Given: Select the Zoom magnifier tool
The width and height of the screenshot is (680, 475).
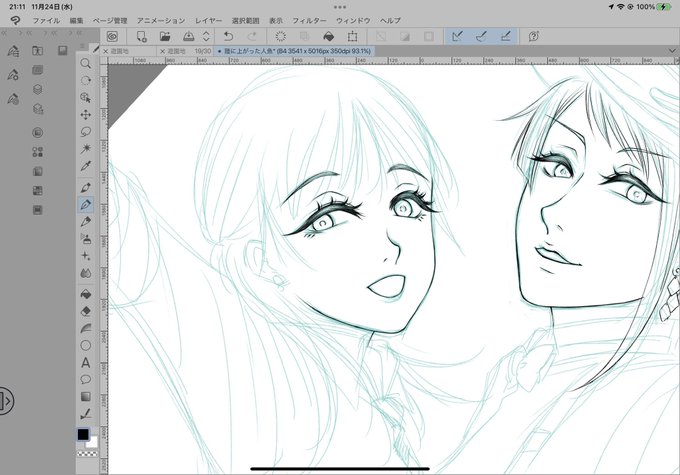Looking at the screenshot, I should [x=85, y=63].
